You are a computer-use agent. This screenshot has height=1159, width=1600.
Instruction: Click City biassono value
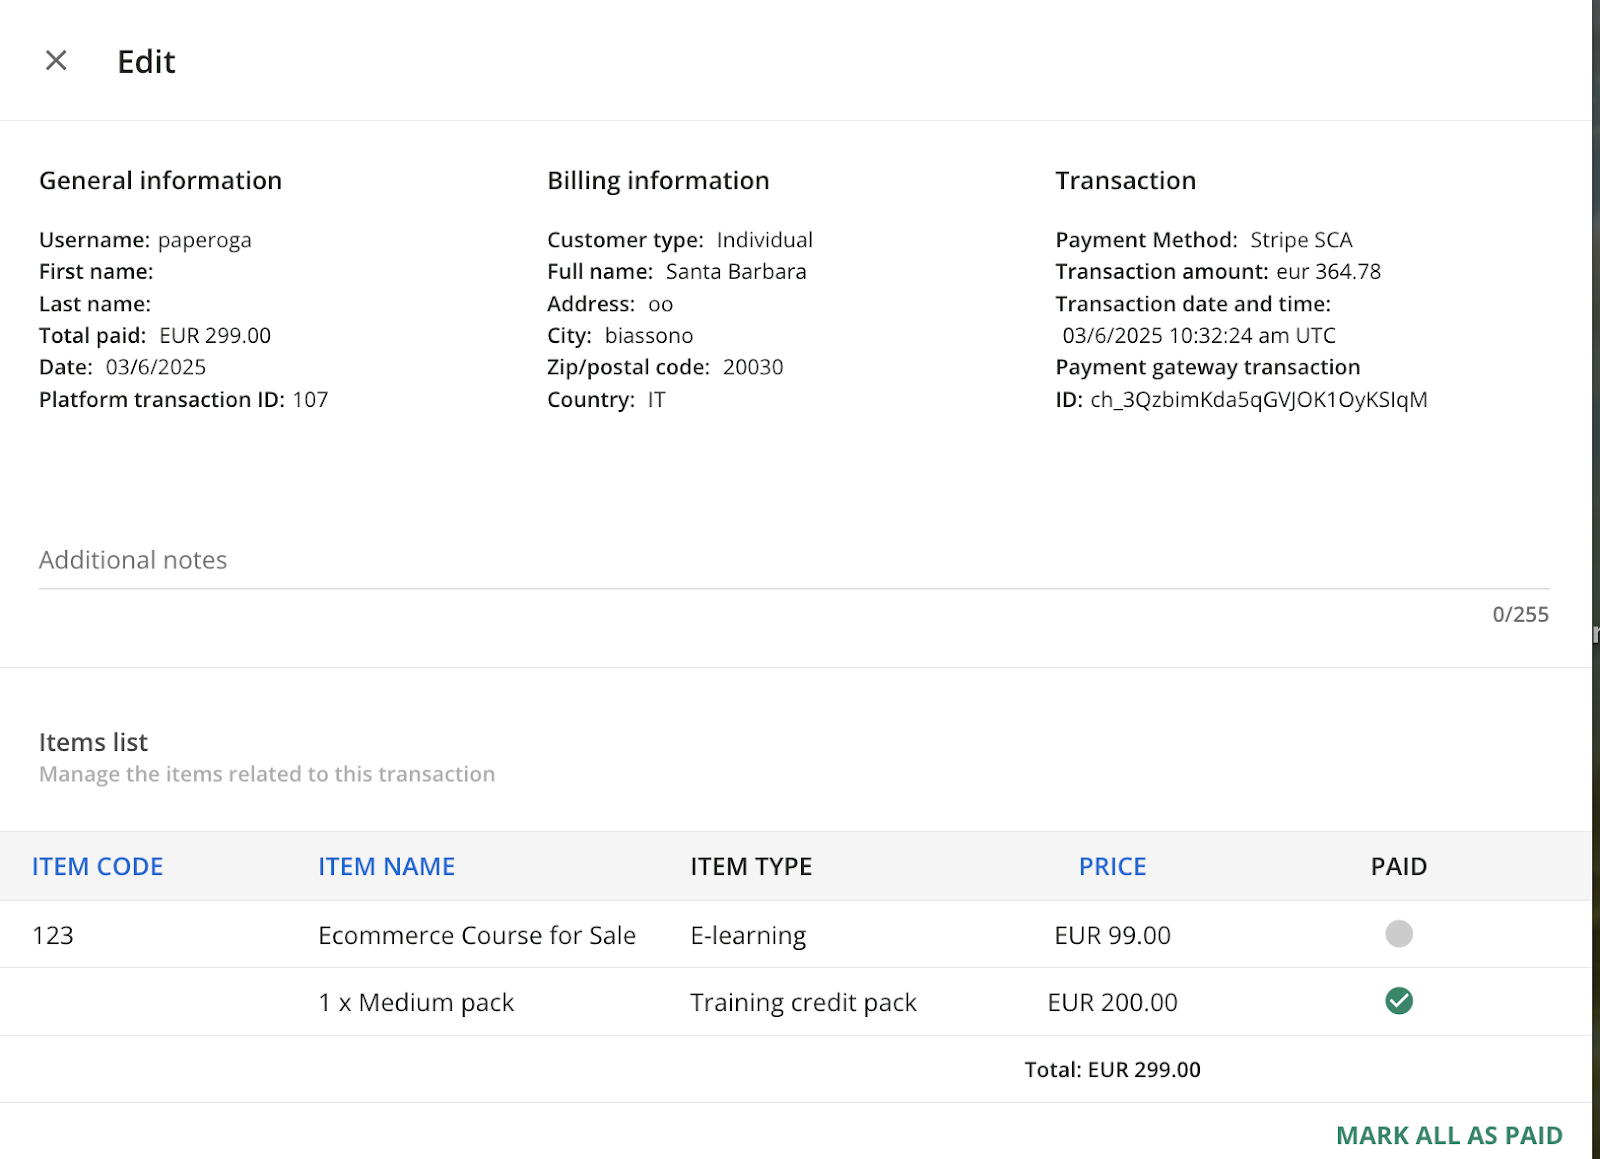click(649, 335)
